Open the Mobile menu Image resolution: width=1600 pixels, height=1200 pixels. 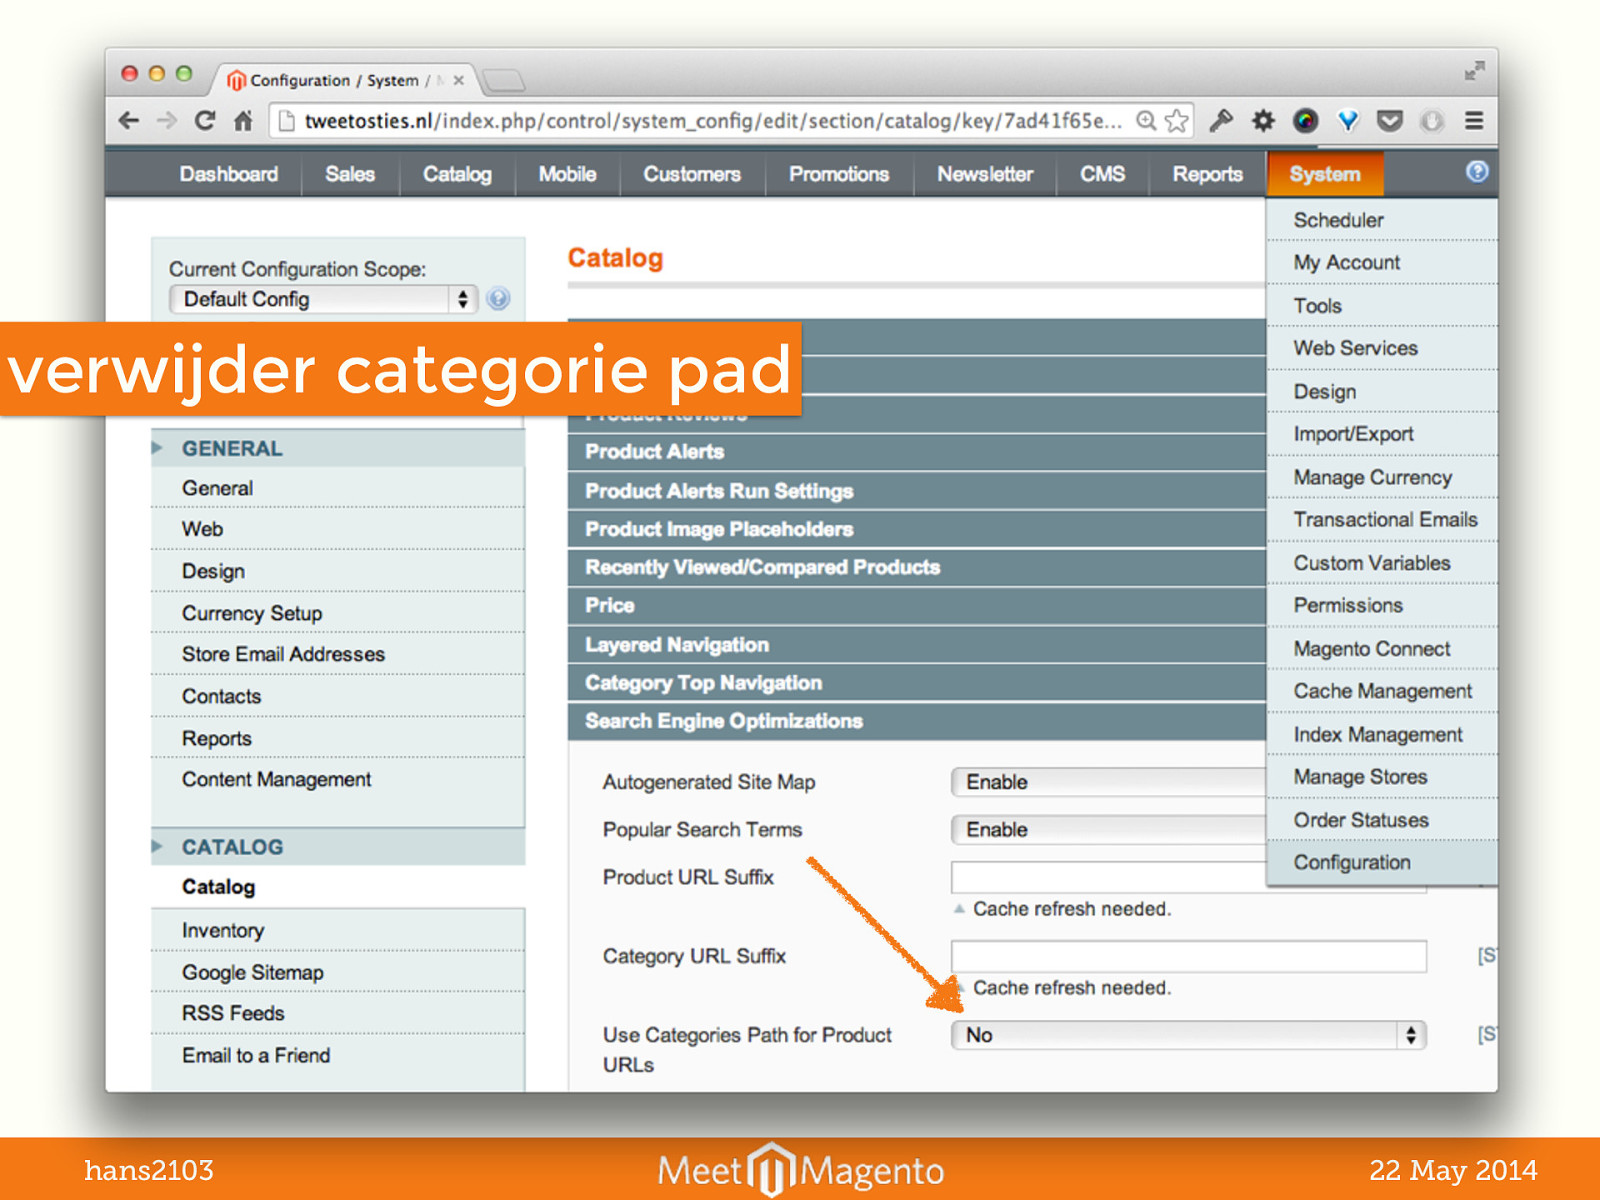pyautogui.click(x=567, y=174)
